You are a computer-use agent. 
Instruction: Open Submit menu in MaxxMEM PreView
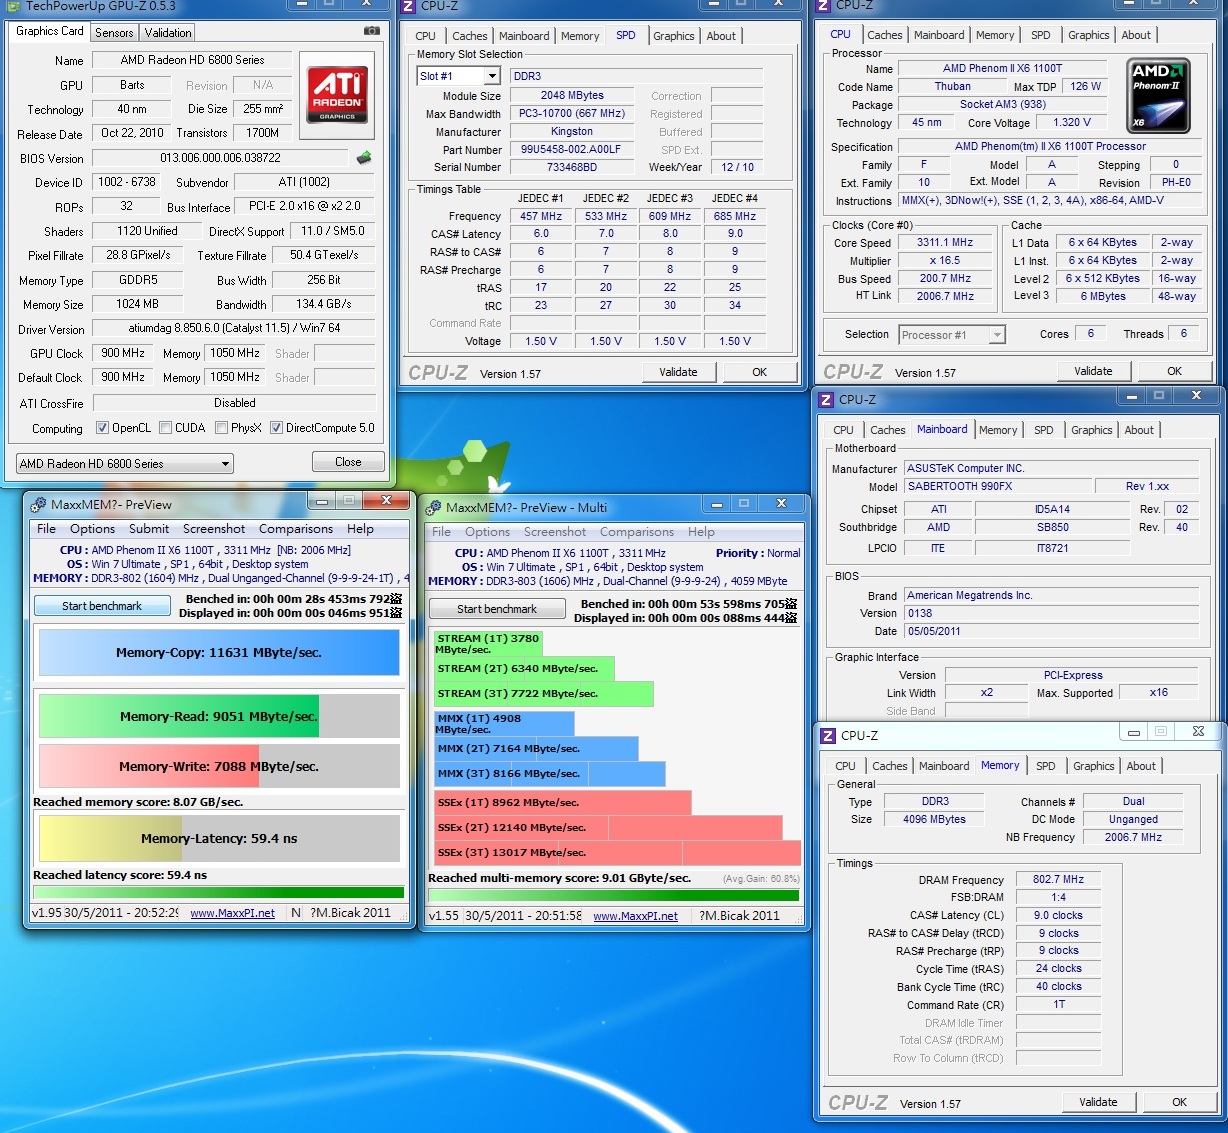coord(149,529)
